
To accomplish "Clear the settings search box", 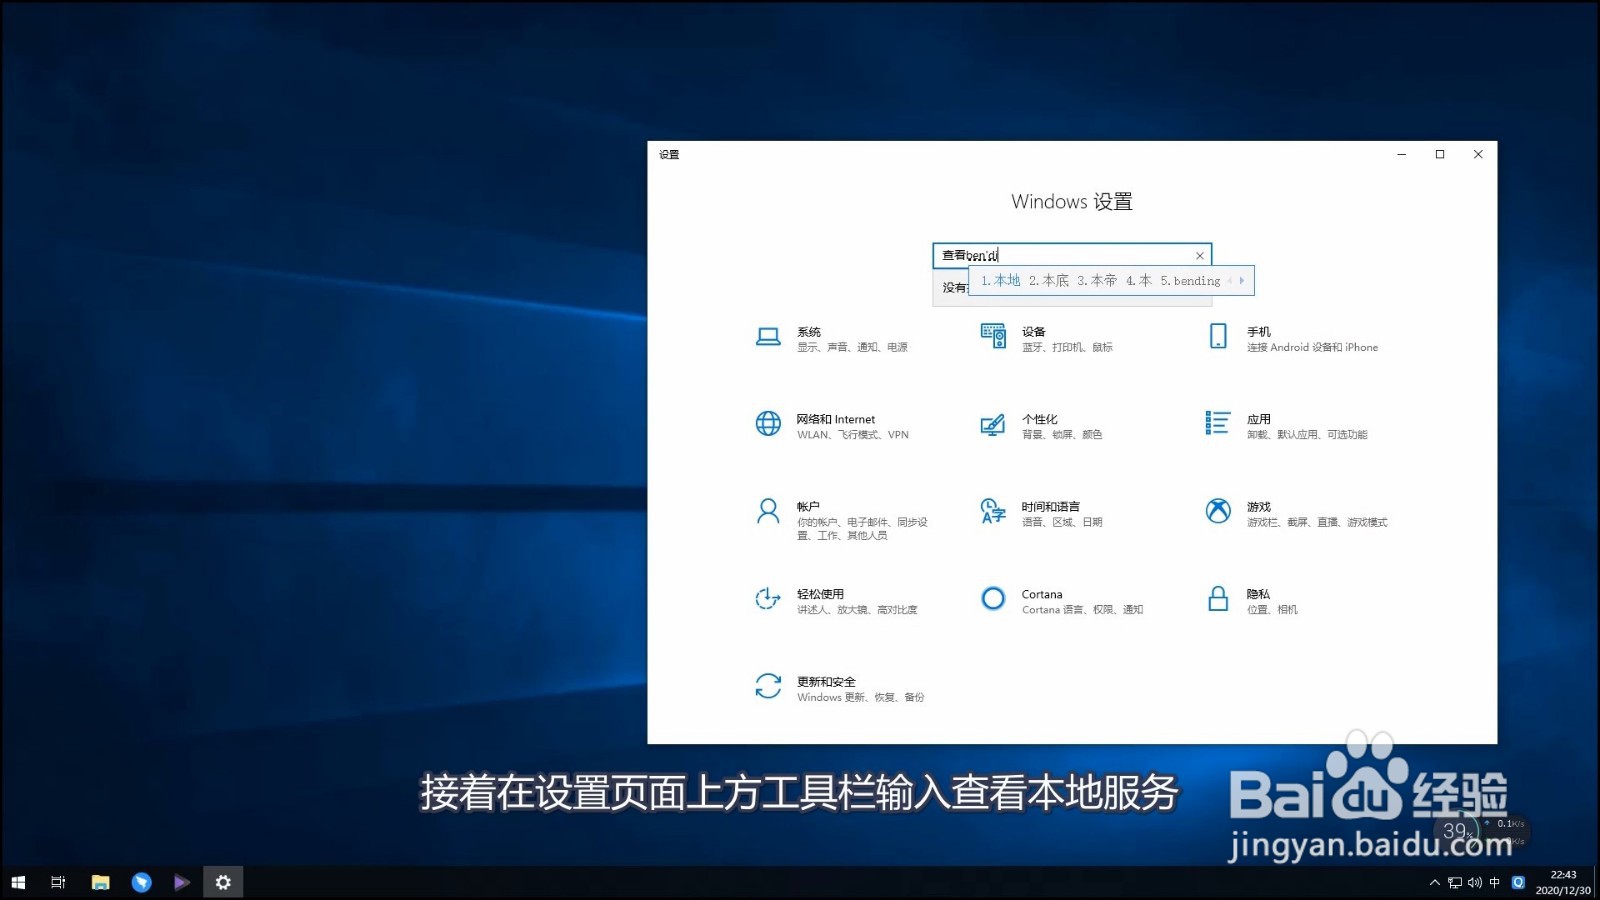I will [1200, 255].
